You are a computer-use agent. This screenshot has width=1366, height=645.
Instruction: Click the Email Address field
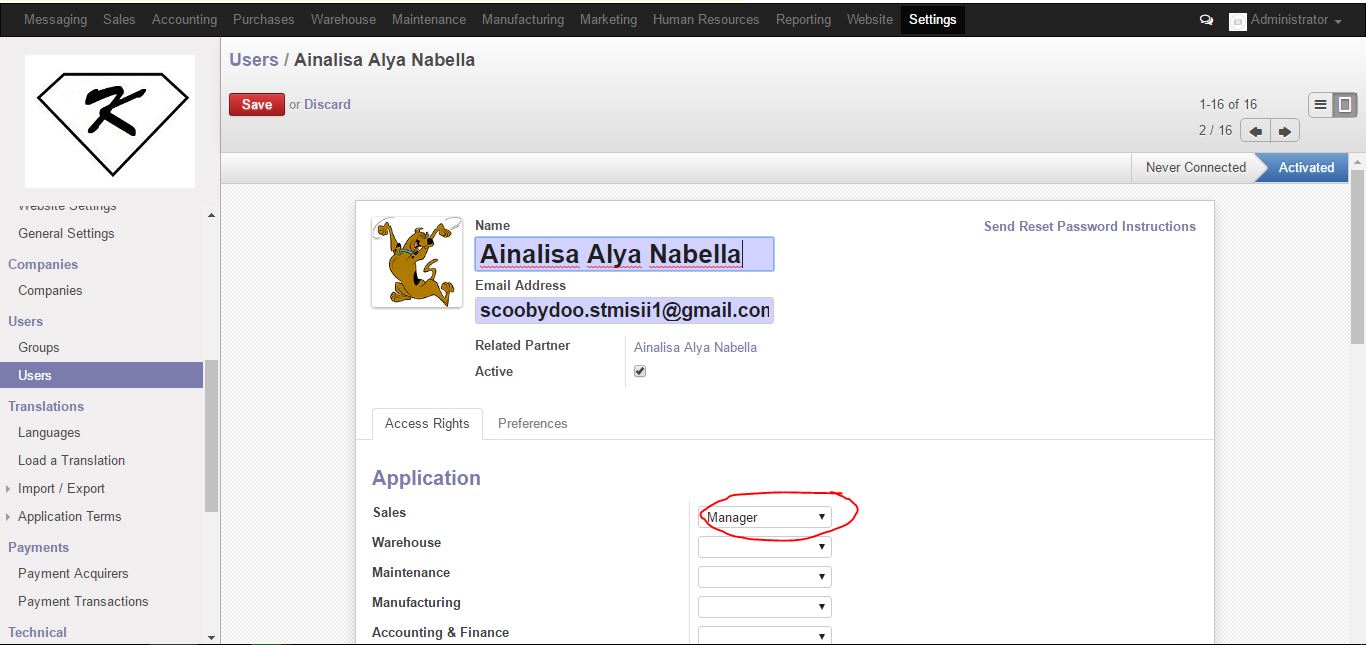(x=624, y=310)
